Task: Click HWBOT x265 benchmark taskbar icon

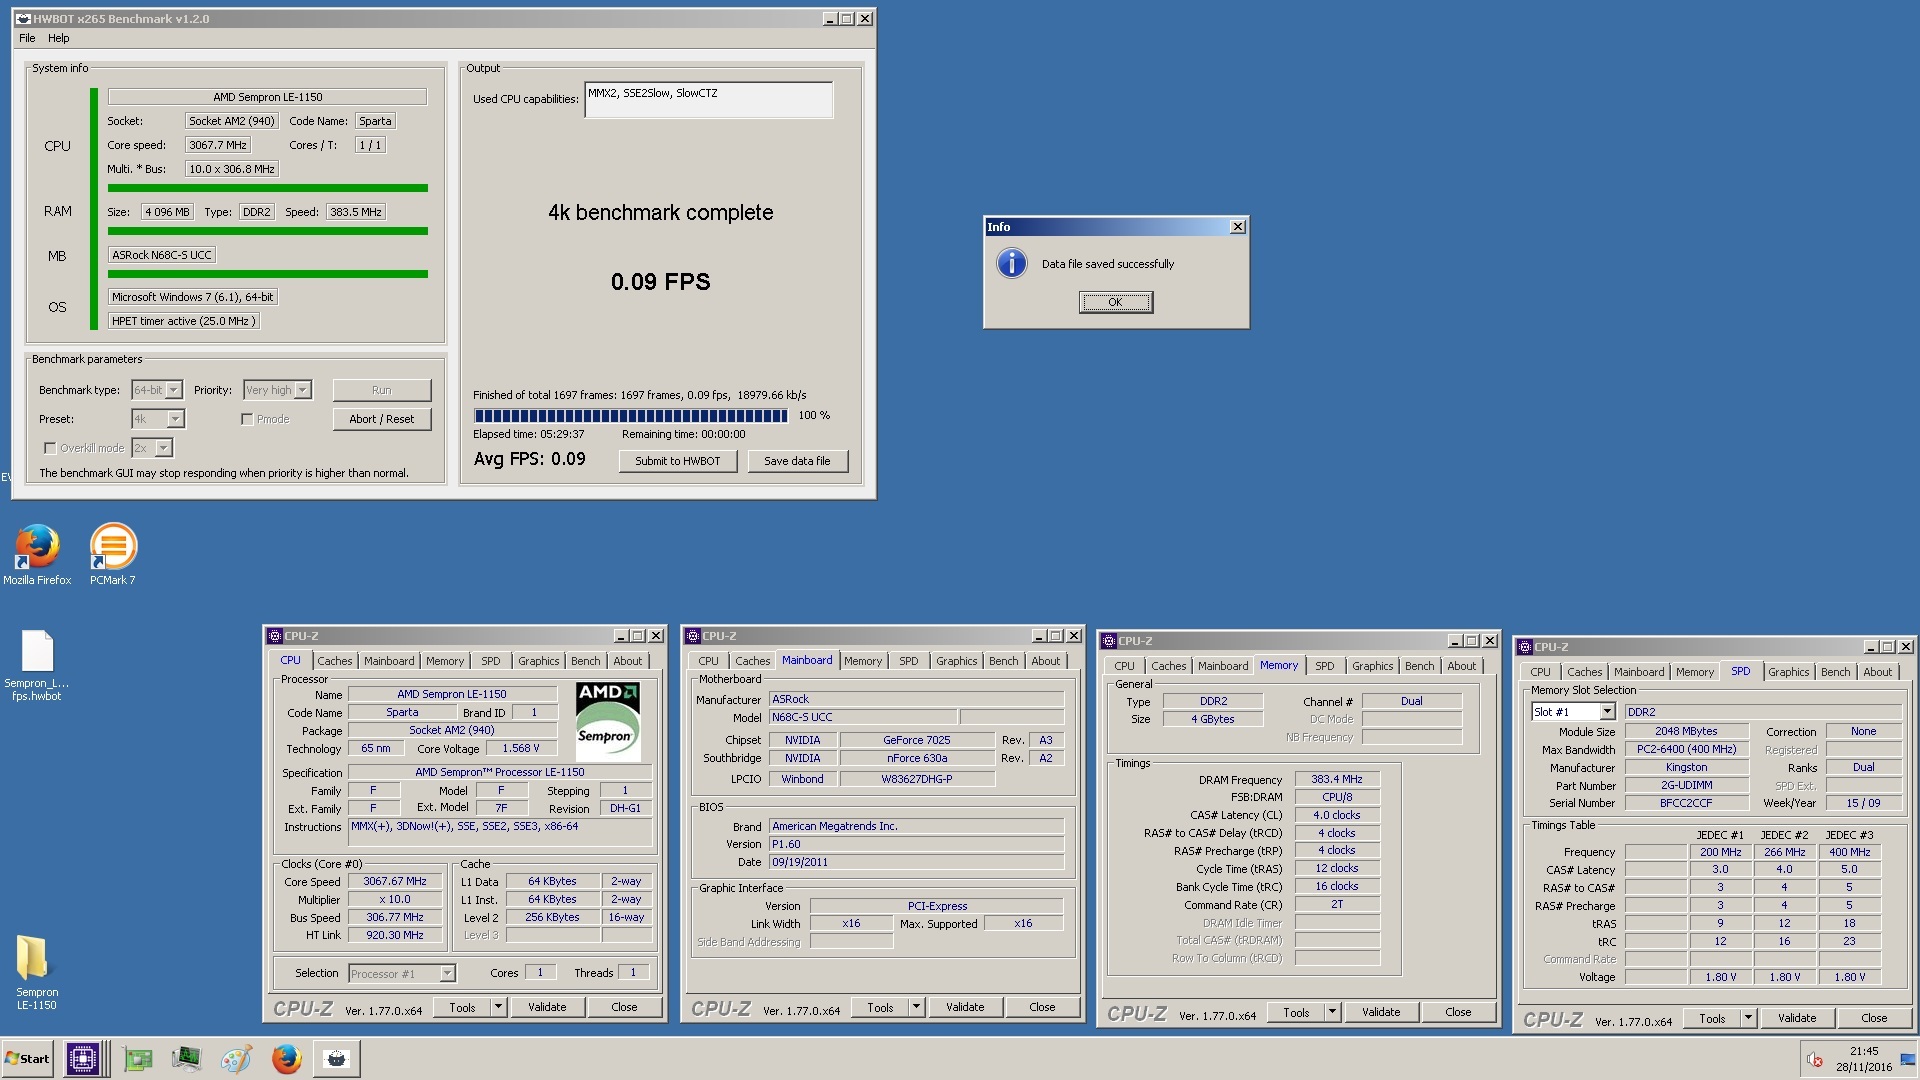Action: (337, 1058)
